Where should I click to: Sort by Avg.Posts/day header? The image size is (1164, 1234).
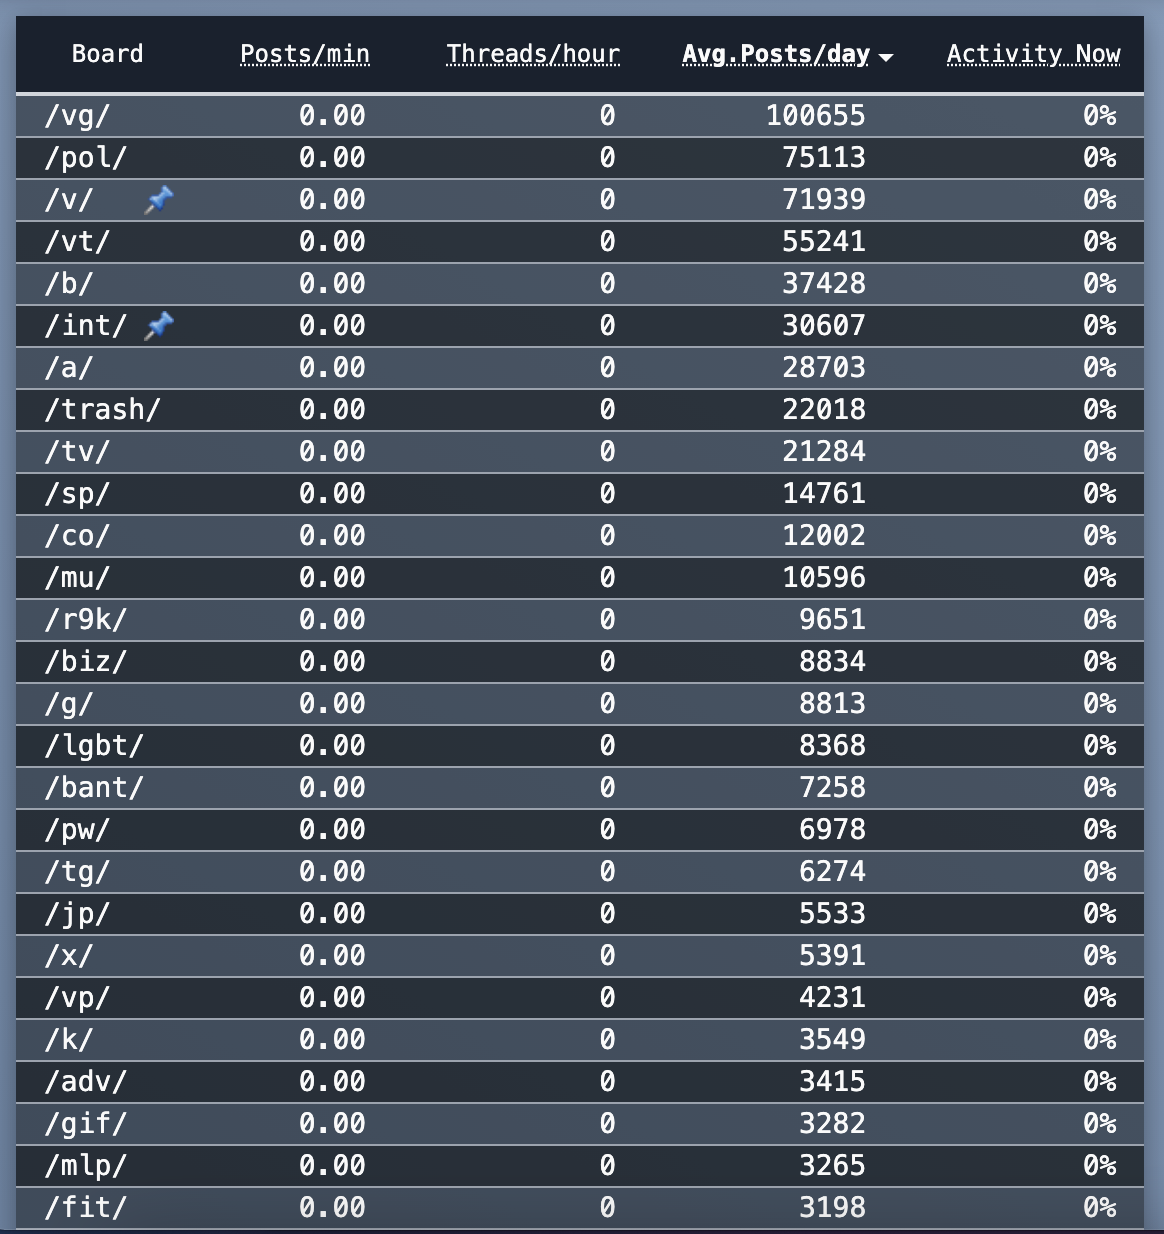pos(776,54)
